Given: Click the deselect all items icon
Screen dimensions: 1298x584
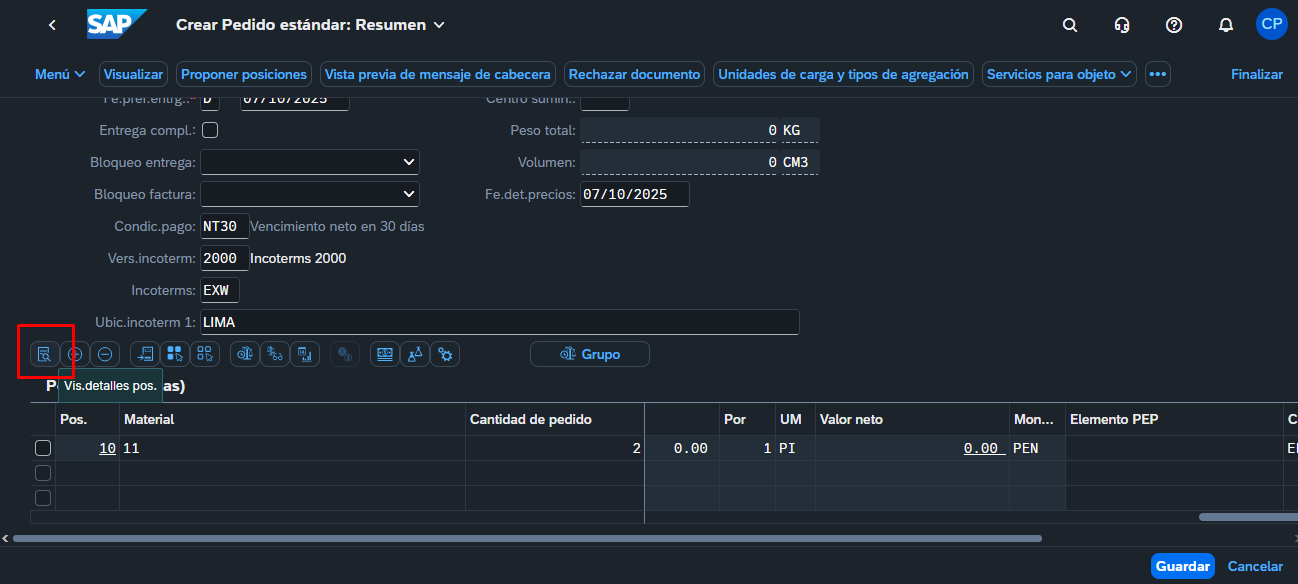Looking at the screenshot, I should pos(205,354).
